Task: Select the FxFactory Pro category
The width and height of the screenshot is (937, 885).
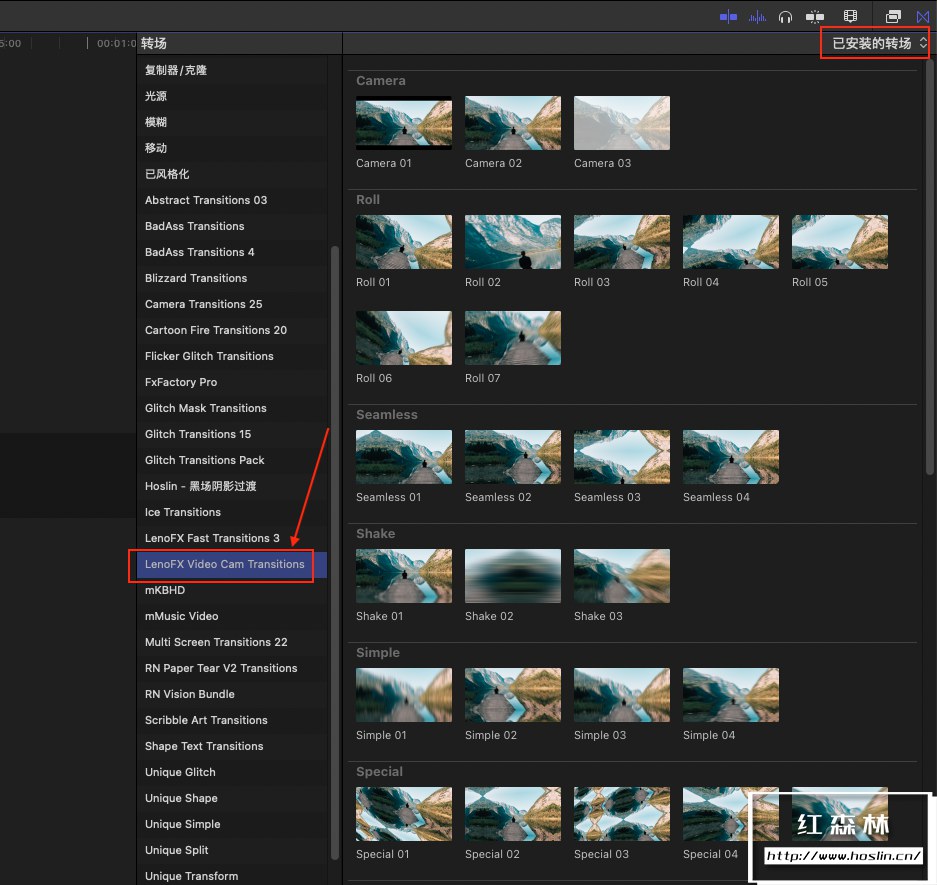Action: pos(181,382)
